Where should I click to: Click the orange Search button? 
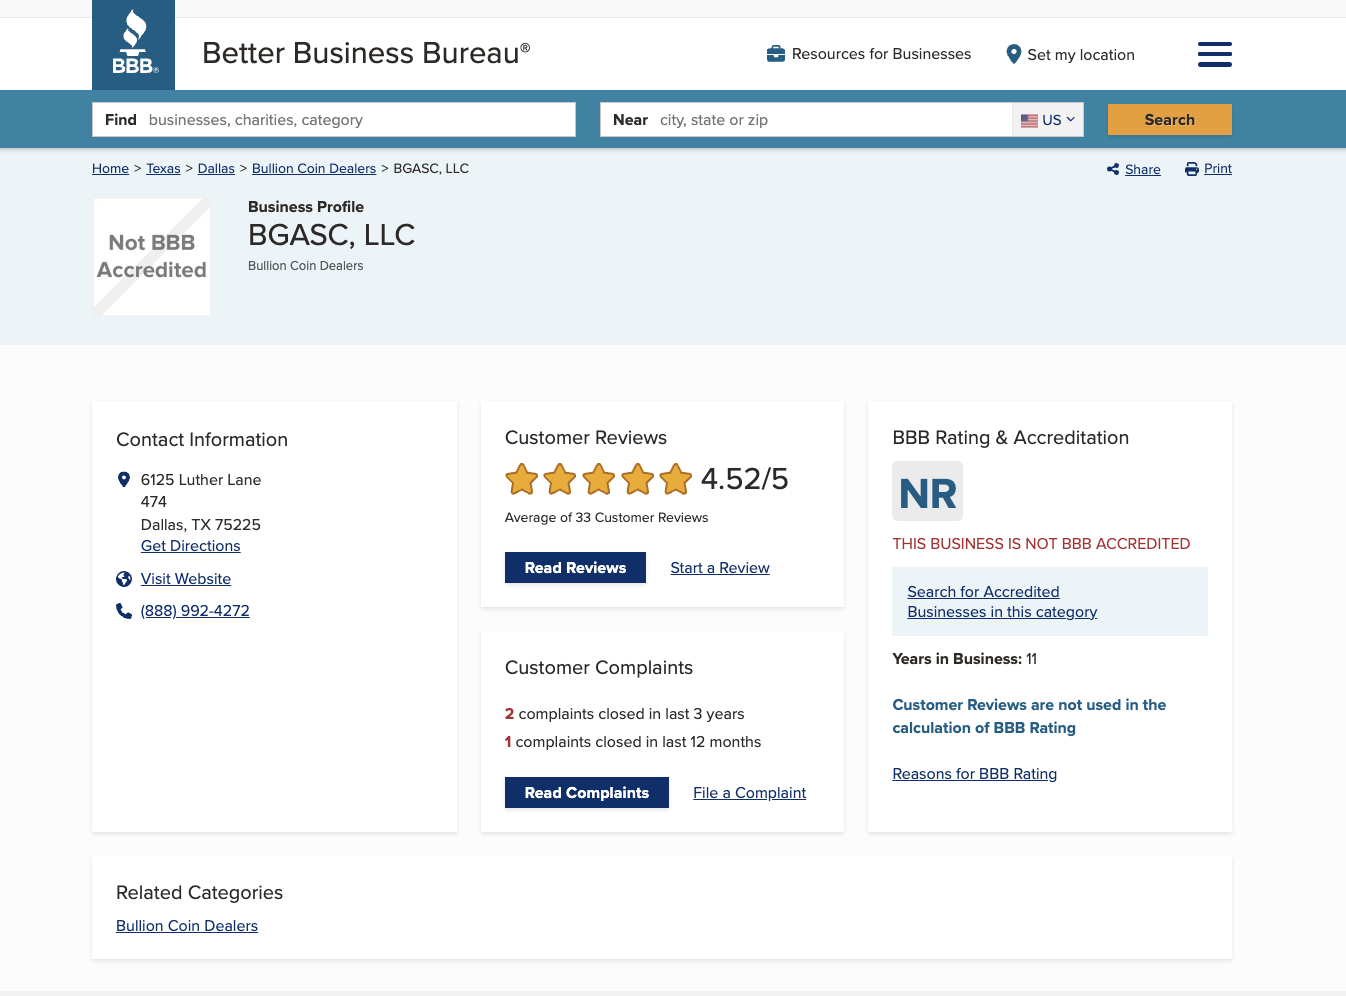(1169, 120)
